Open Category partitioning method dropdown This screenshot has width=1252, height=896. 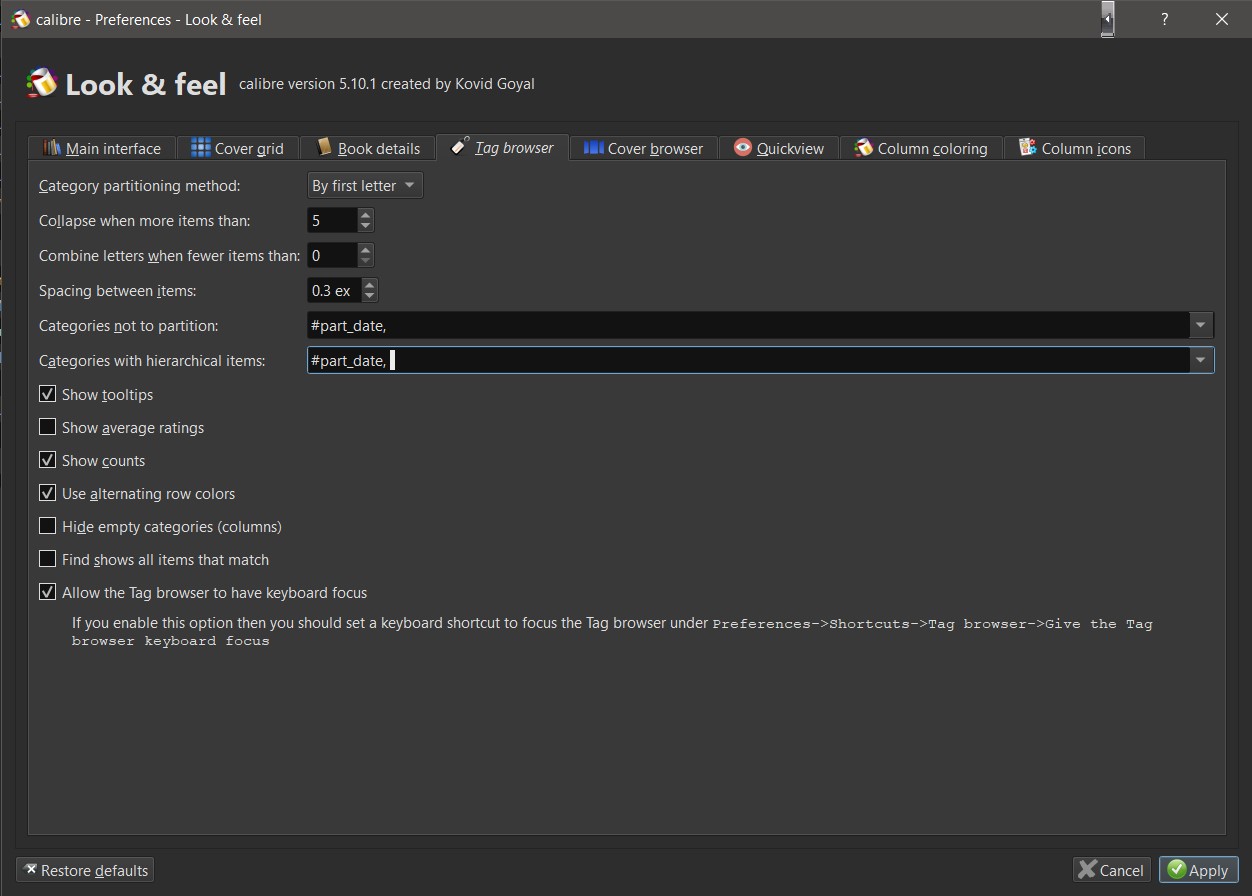pyautogui.click(x=364, y=185)
